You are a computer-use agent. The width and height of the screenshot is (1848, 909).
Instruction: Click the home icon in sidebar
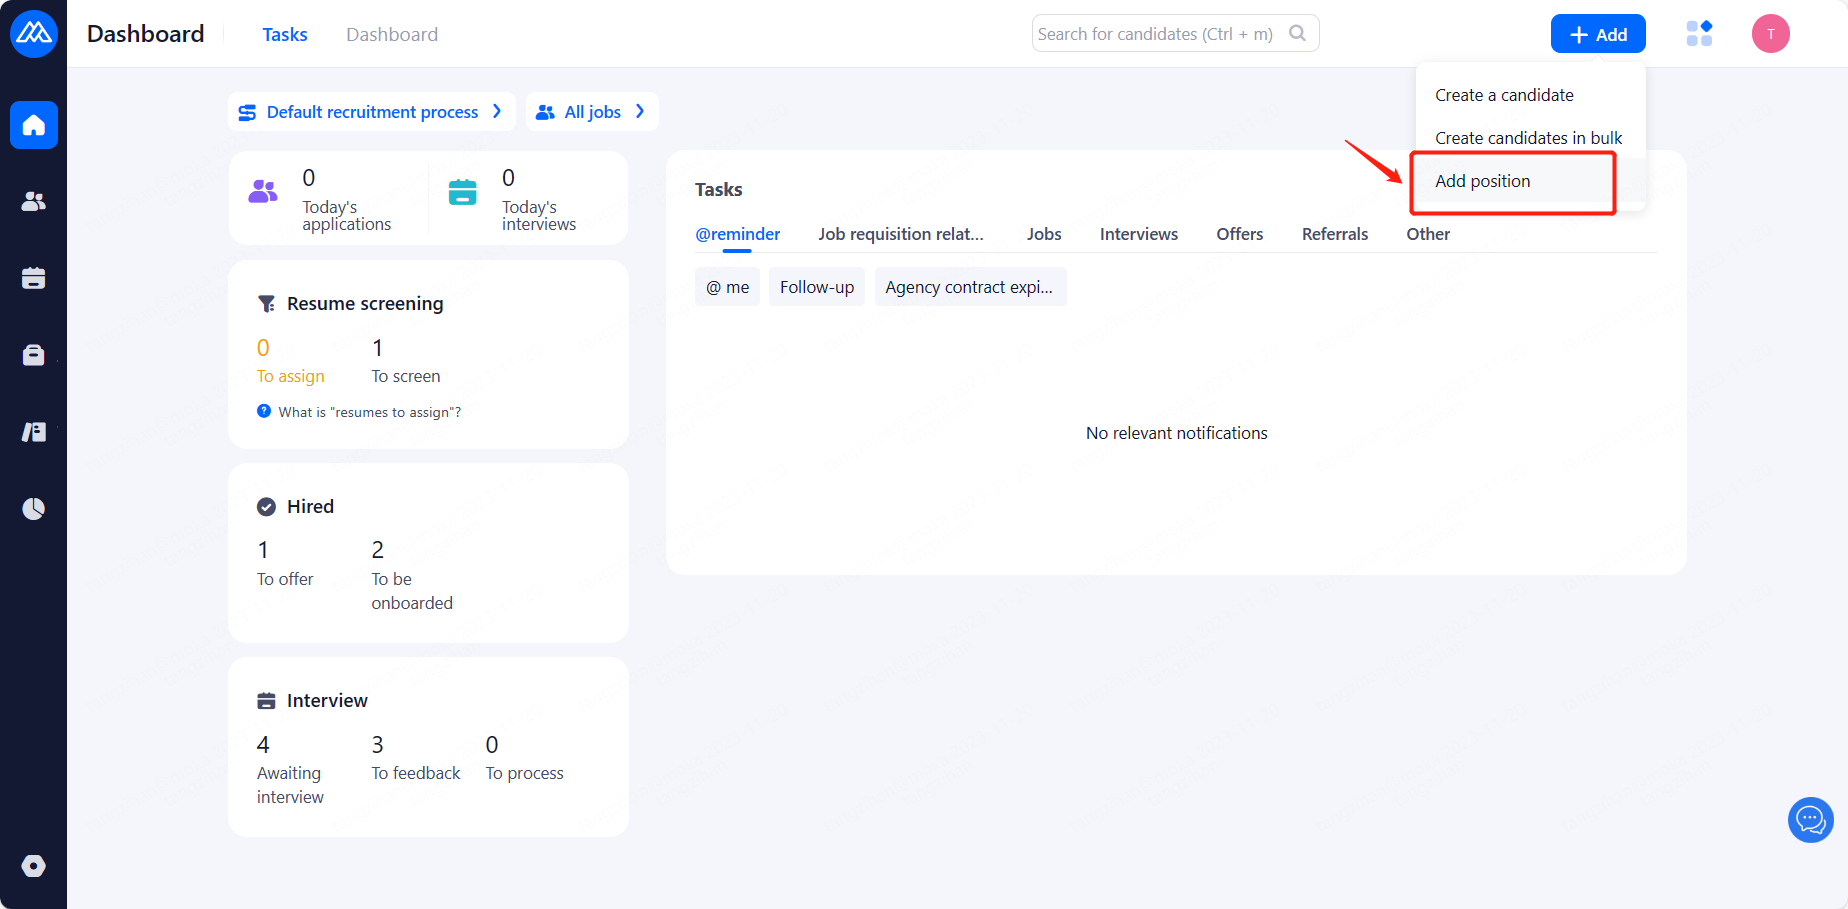coord(34,125)
